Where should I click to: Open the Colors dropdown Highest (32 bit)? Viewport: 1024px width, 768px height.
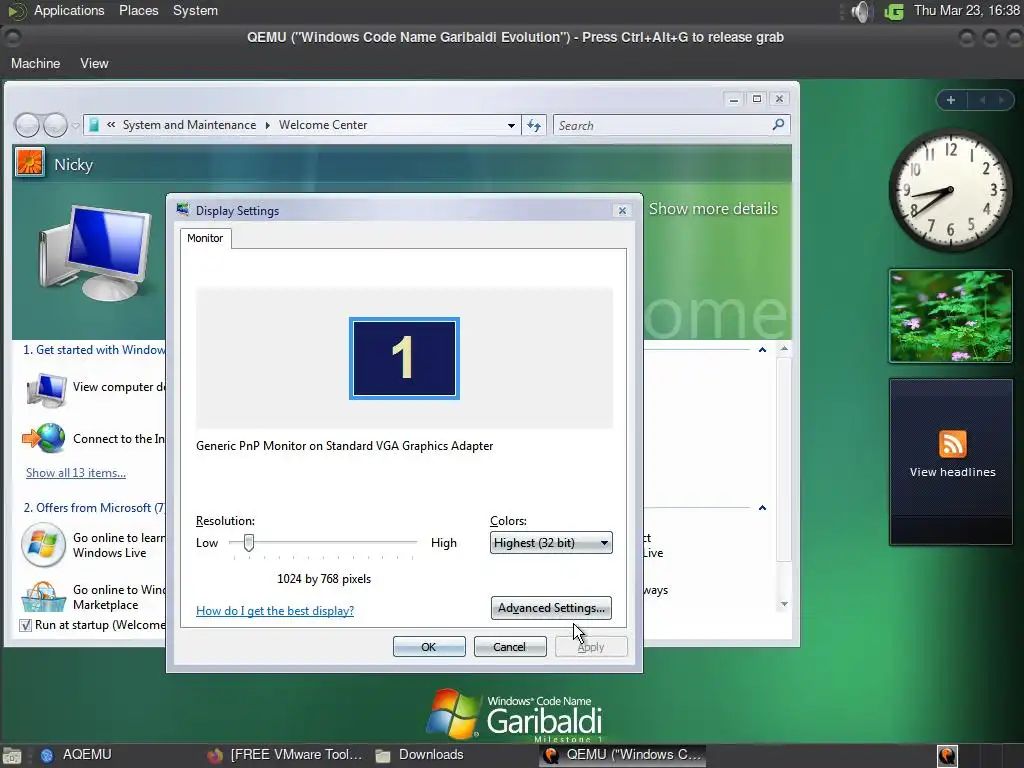(x=551, y=543)
